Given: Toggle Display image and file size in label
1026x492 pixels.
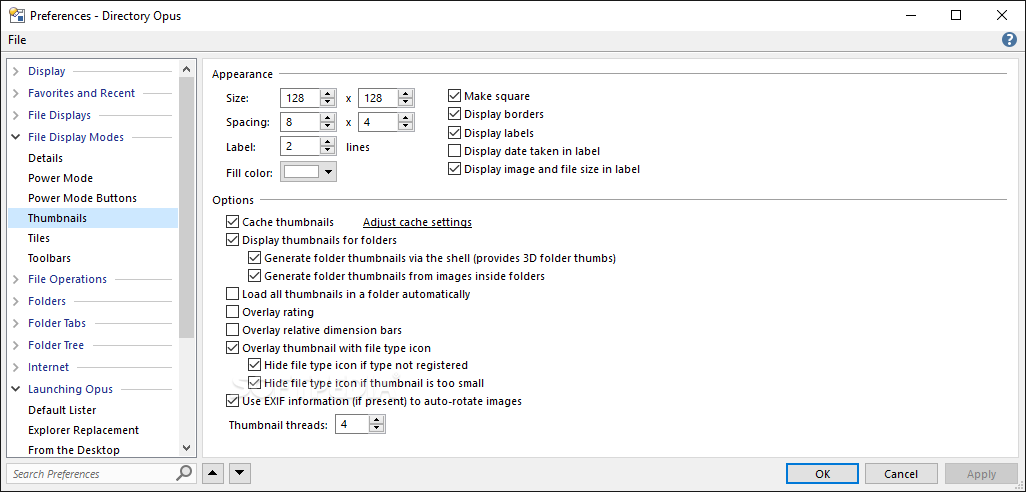Looking at the screenshot, I should point(455,169).
